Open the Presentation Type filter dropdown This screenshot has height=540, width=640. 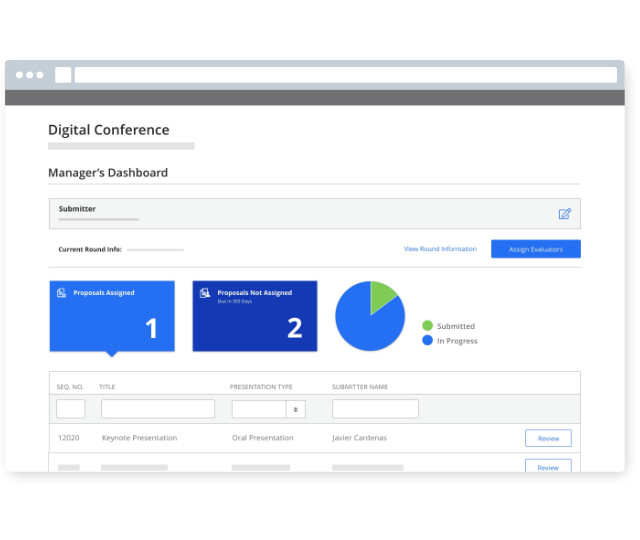(268, 409)
